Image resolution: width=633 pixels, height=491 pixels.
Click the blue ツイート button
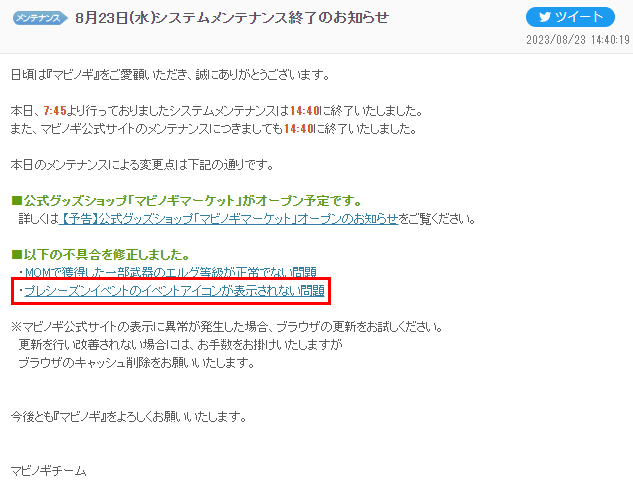[570, 17]
